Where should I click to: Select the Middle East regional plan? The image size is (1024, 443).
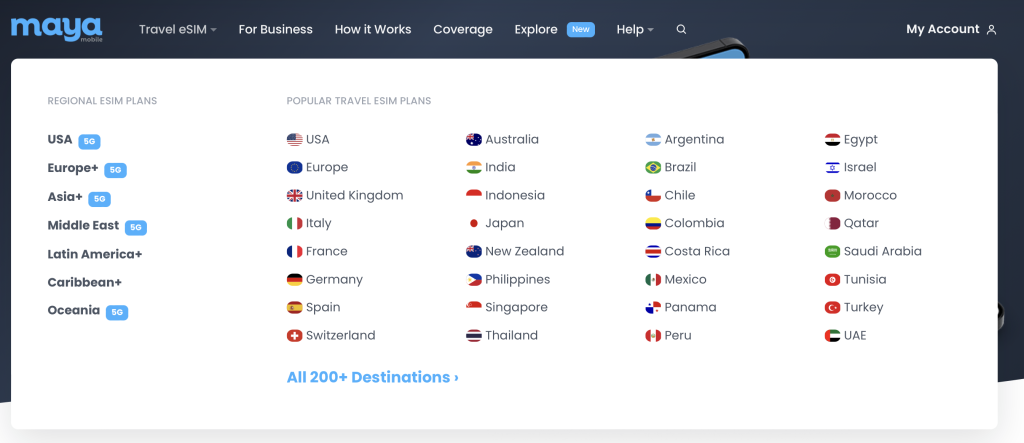tap(97, 226)
